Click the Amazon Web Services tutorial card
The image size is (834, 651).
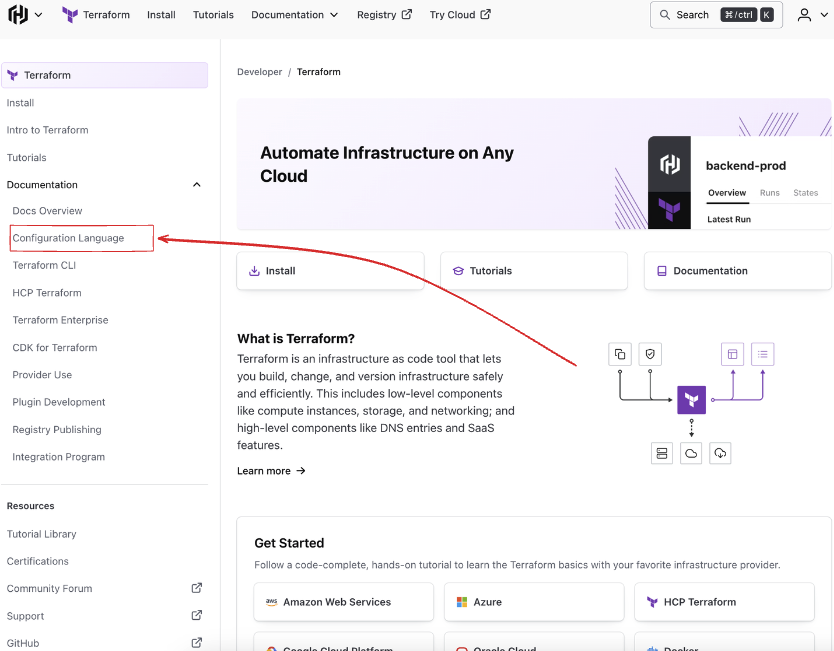pyautogui.click(x=343, y=602)
